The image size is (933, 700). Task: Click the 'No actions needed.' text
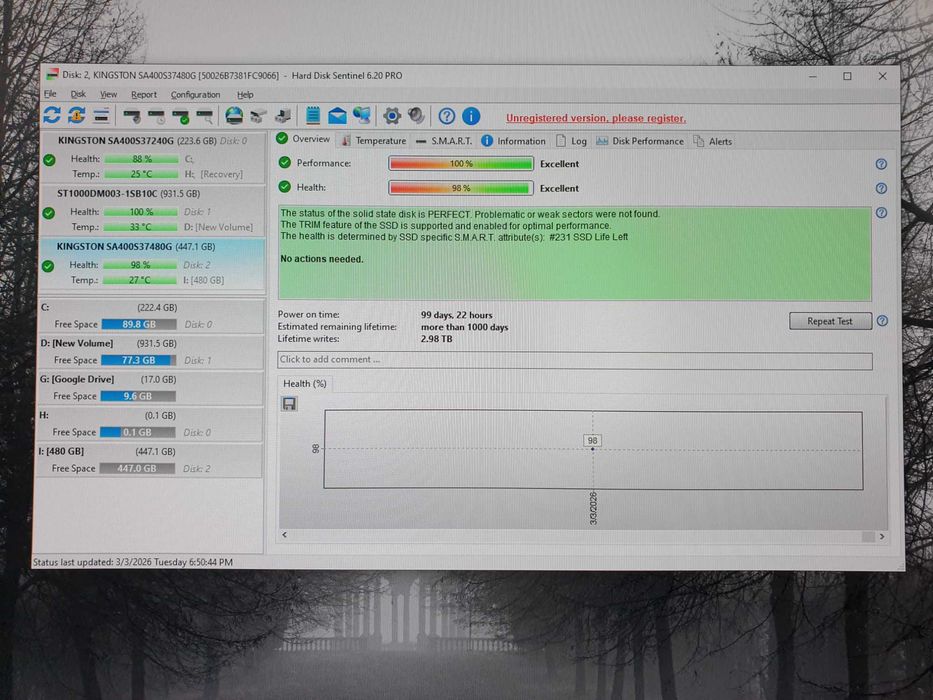pyautogui.click(x=321, y=259)
